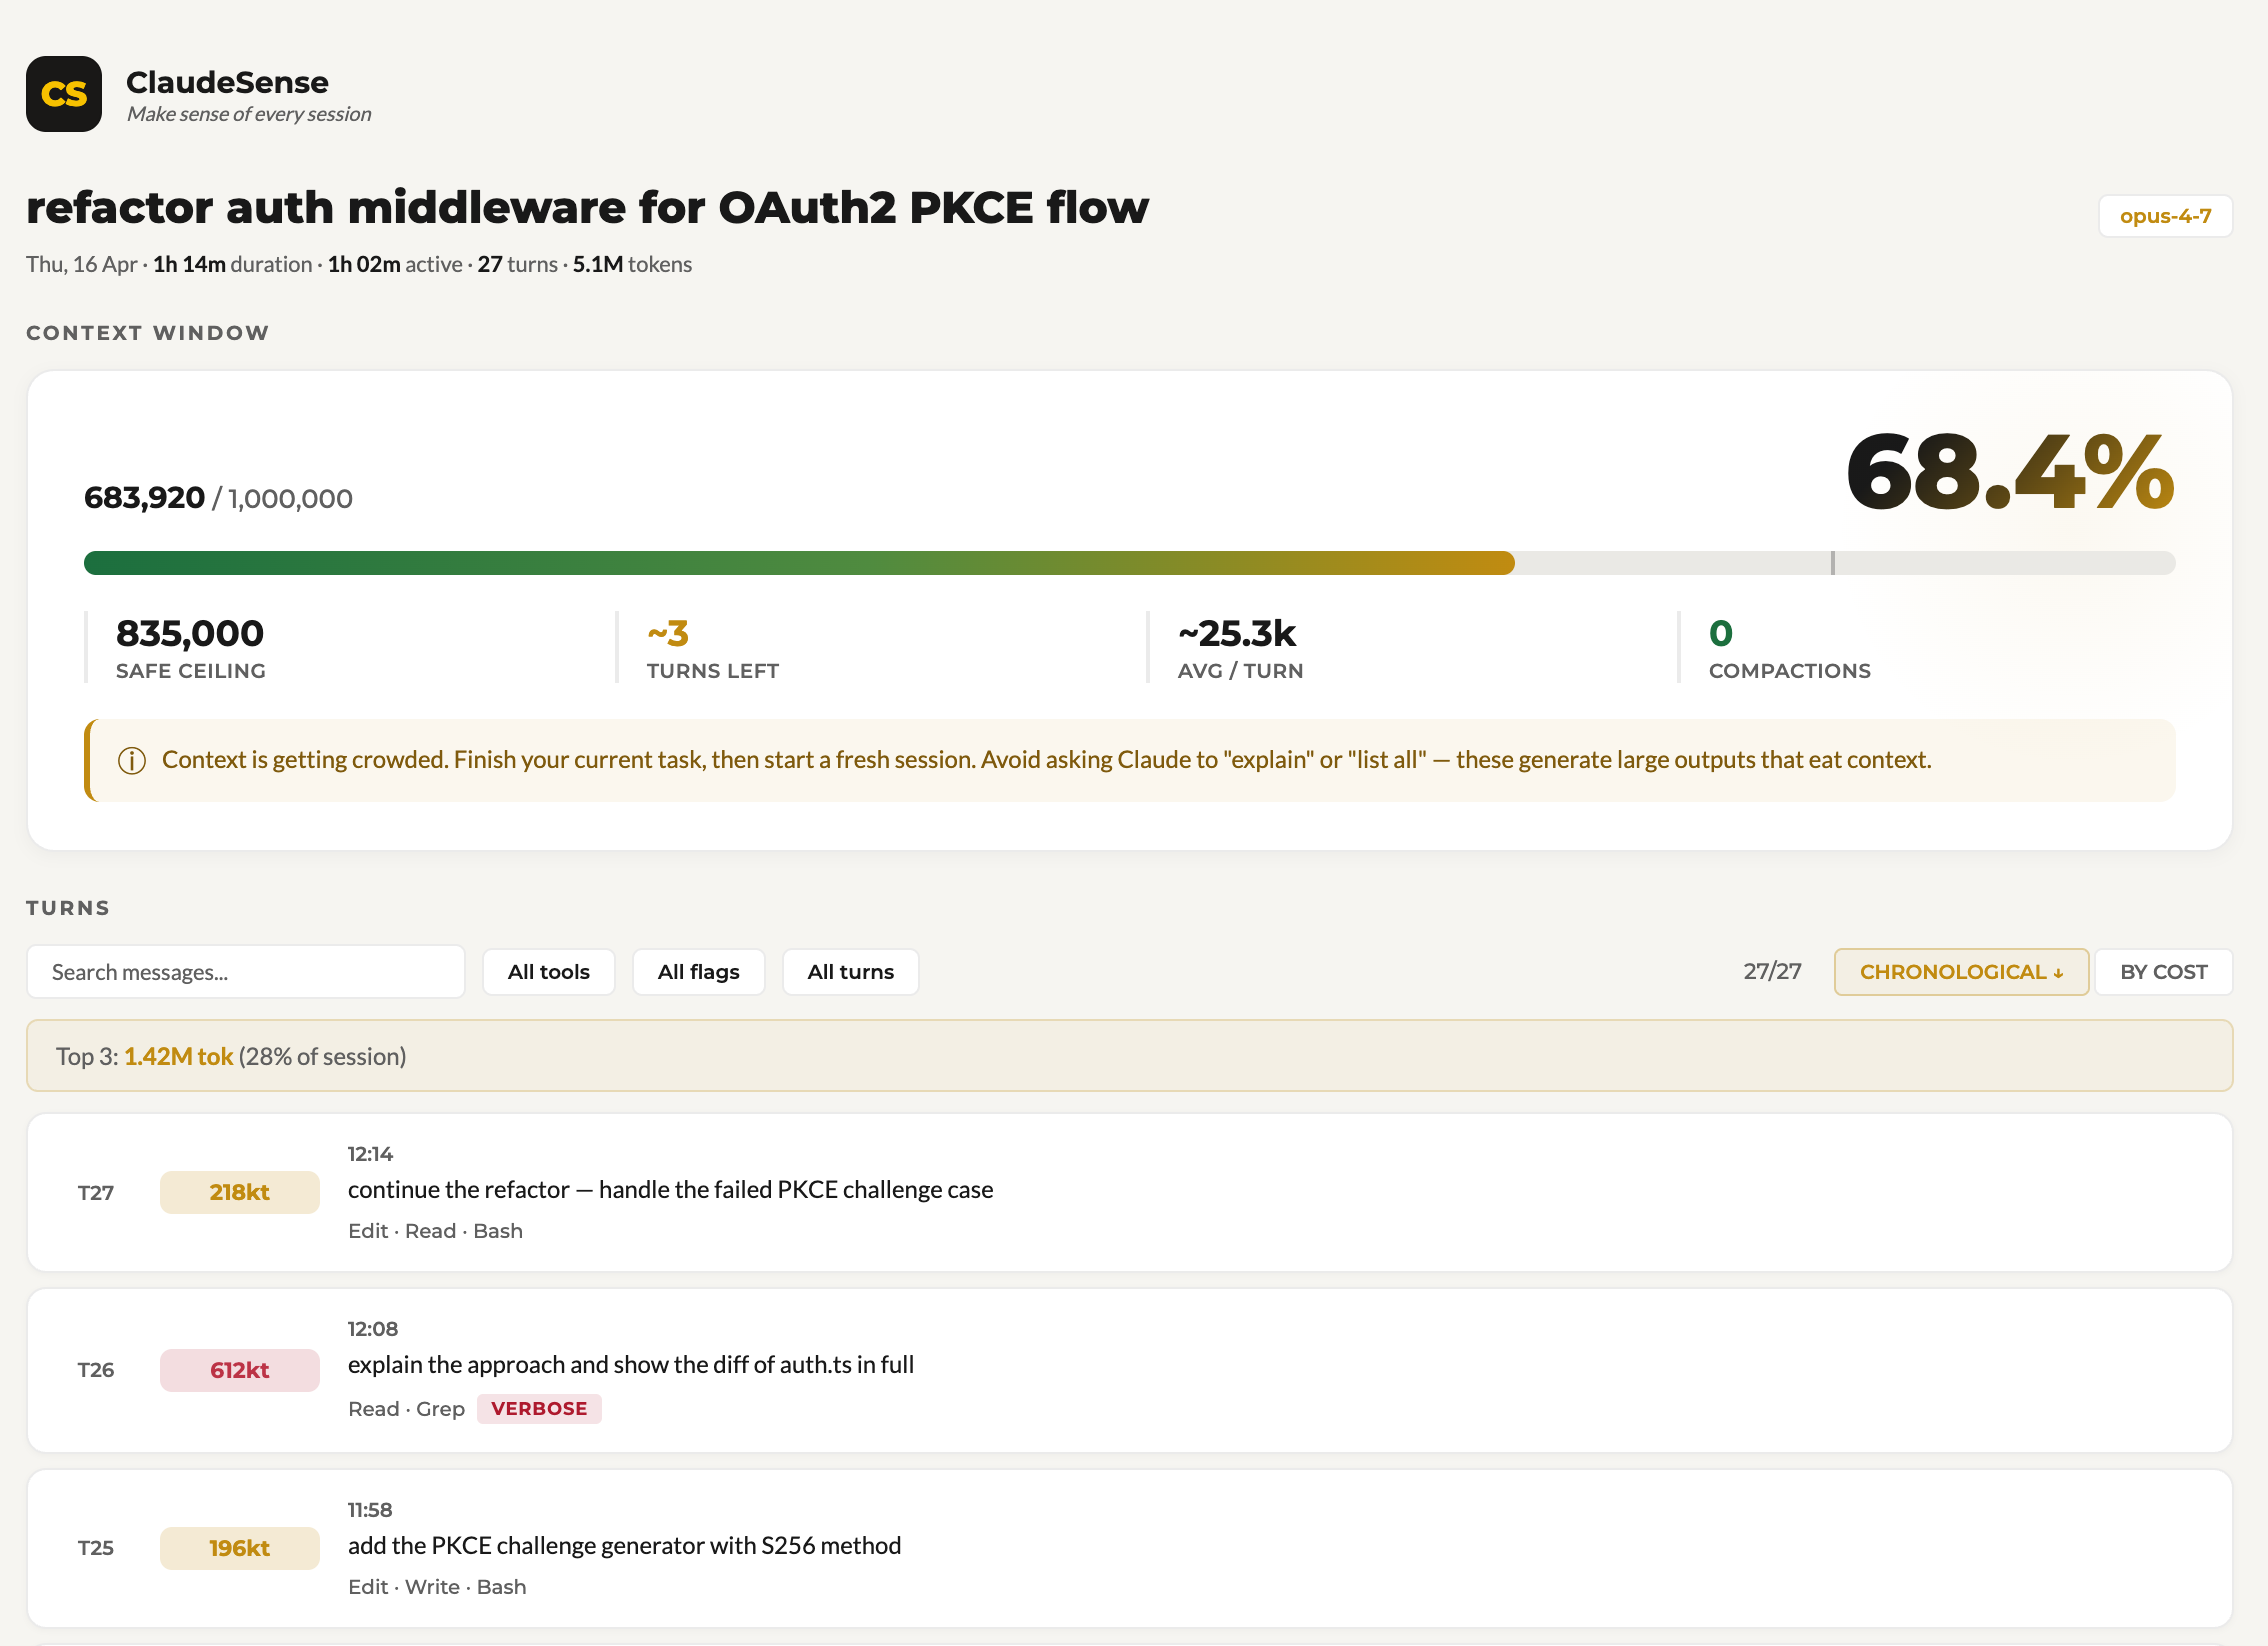2268x1646 pixels.
Task: Click the 218kt token badge on T27
Action: (x=239, y=1192)
